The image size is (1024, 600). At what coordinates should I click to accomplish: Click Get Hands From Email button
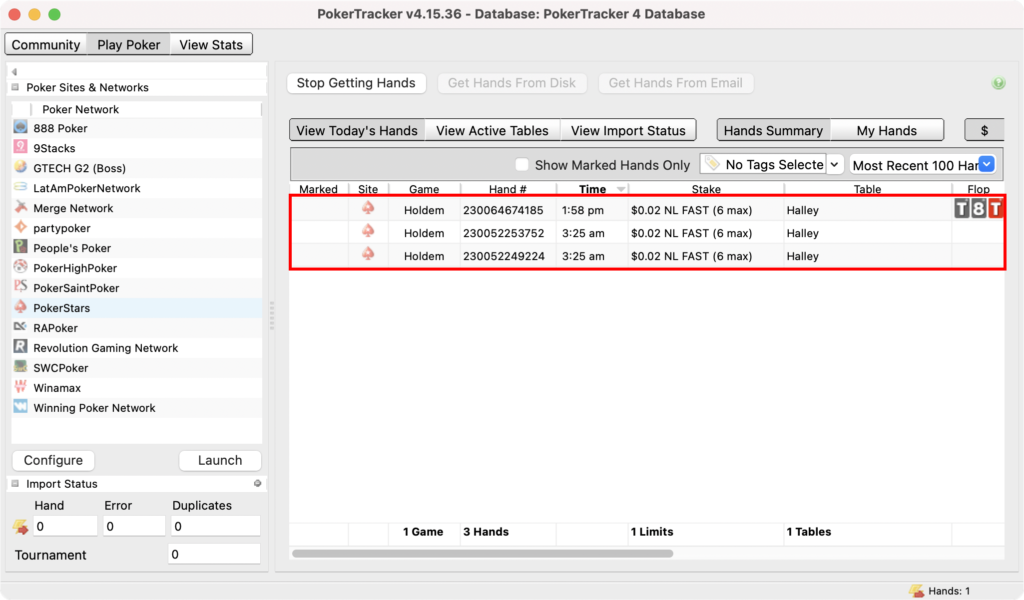pos(675,83)
